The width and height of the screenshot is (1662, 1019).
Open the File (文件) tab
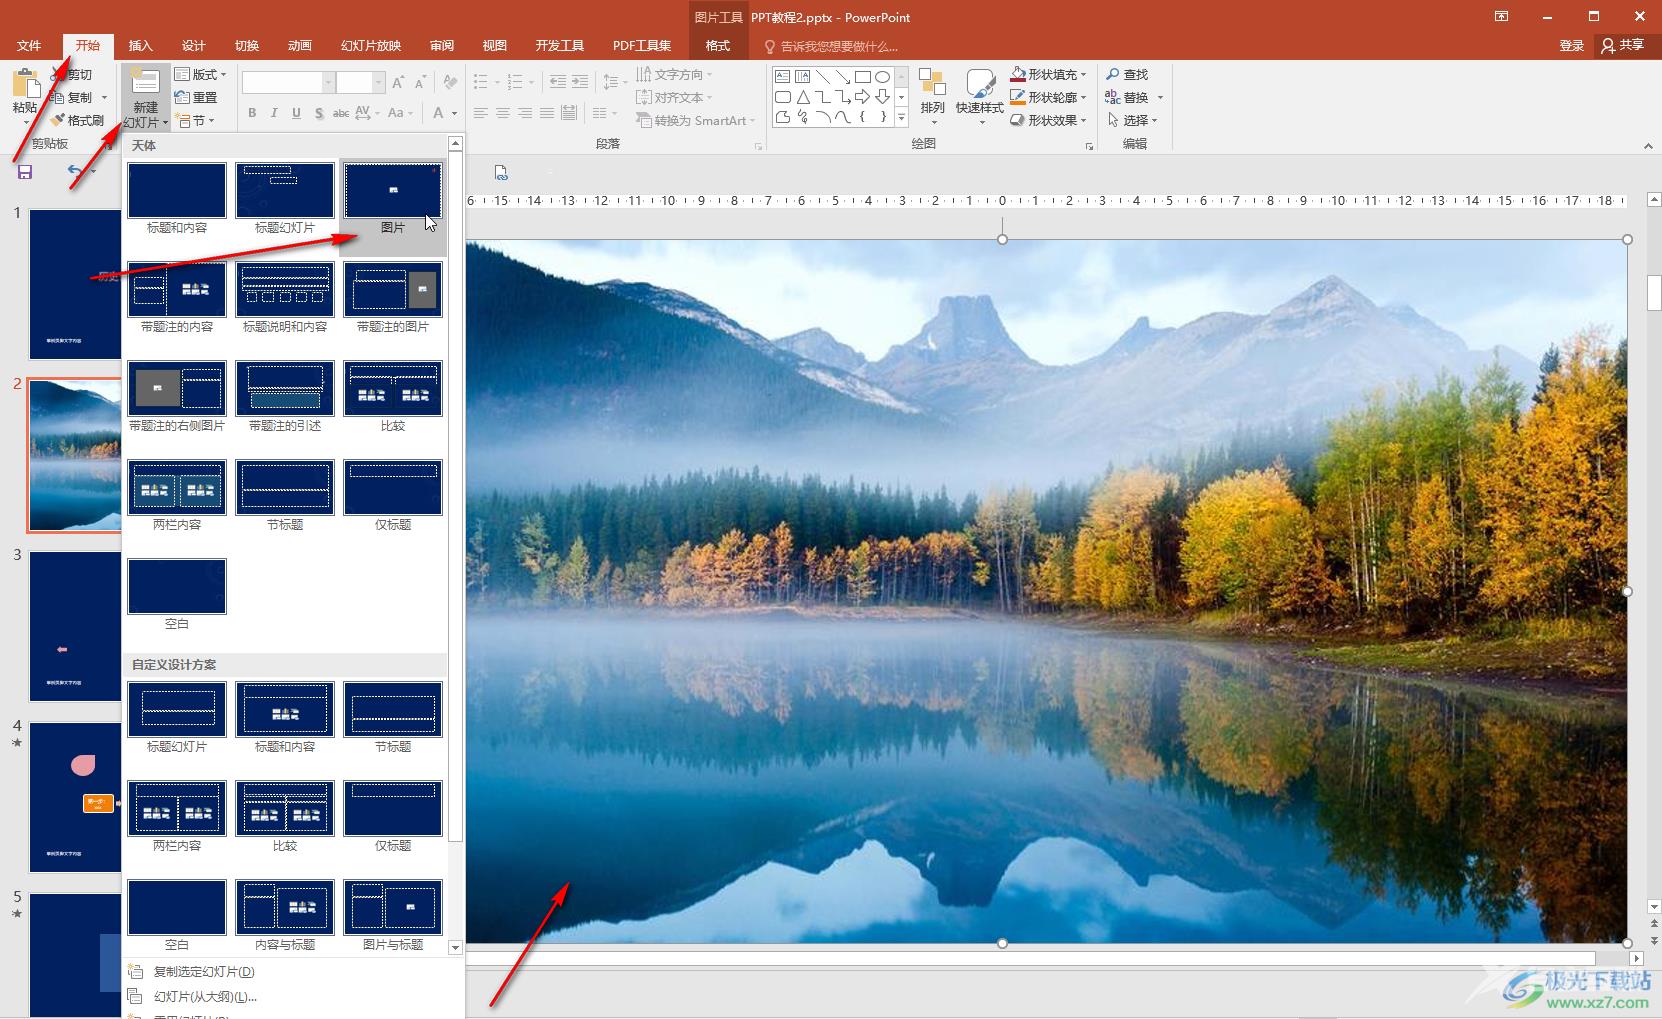[x=29, y=46]
